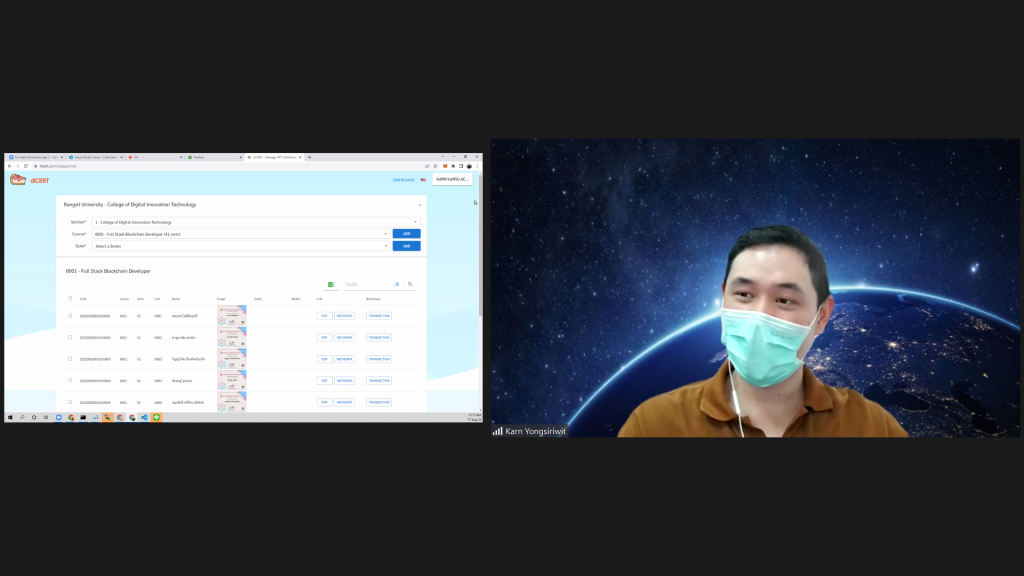Click the ADD button next to the Course dropdown
This screenshot has width=1024, height=576.
click(406, 234)
